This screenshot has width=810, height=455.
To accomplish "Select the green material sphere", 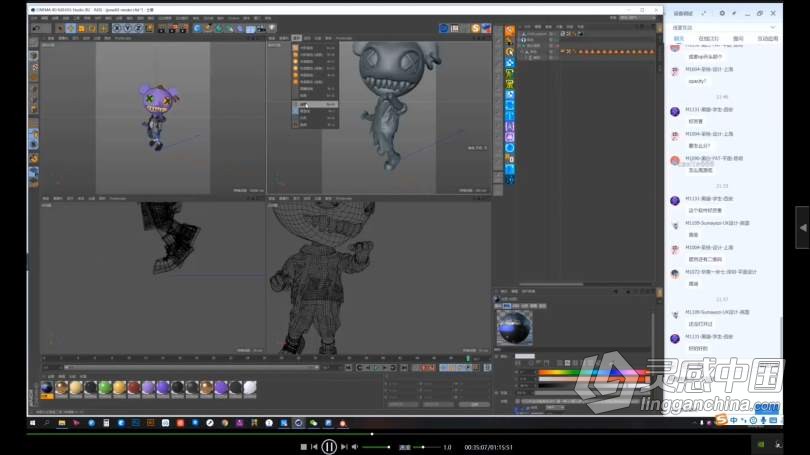I will click(x=105, y=388).
